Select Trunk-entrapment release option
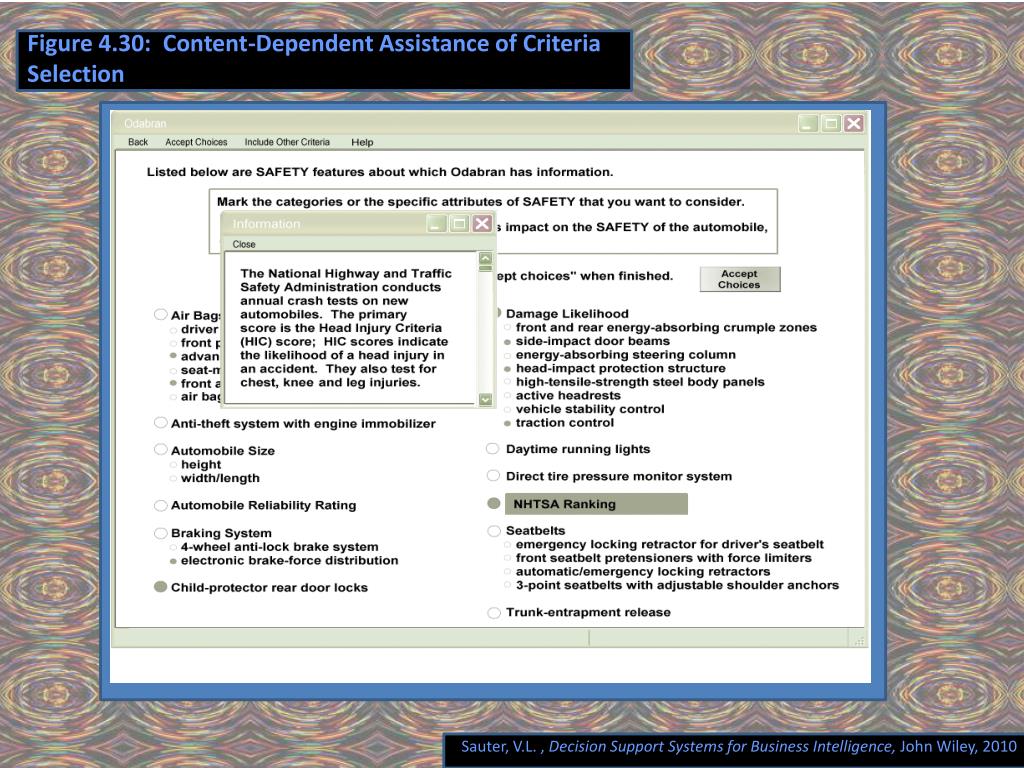 click(x=494, y=613)
